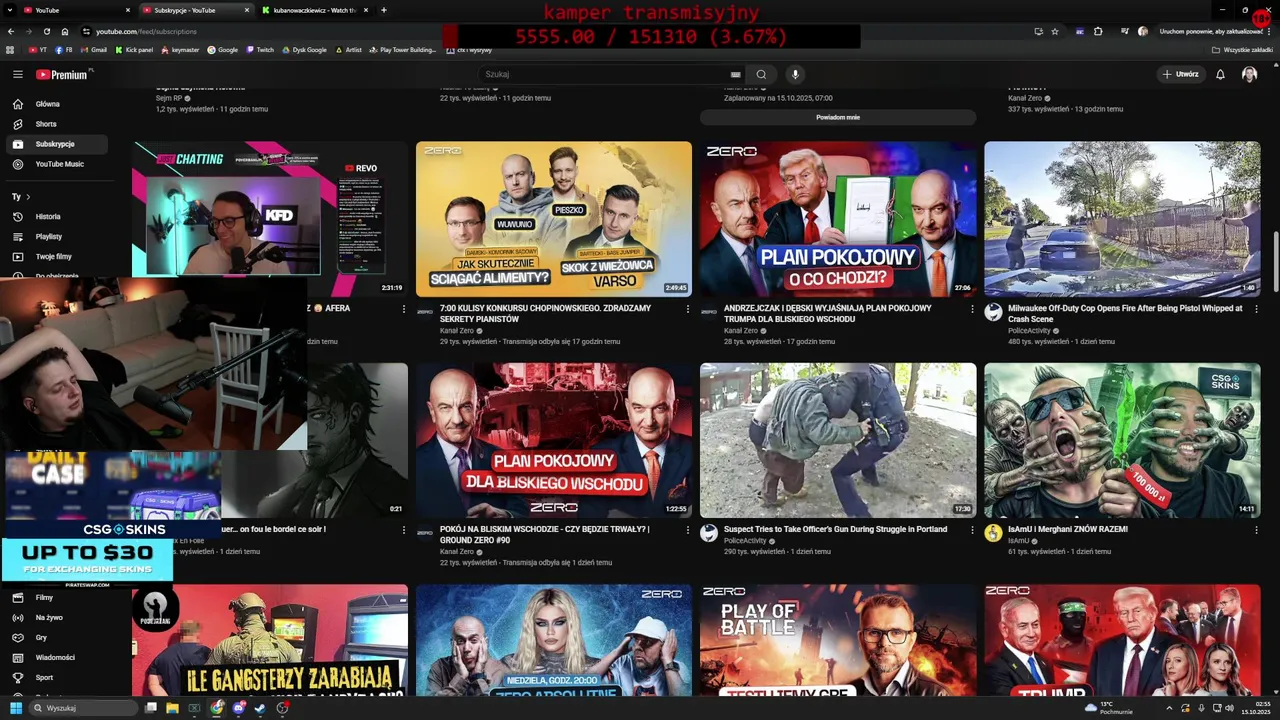Open options for IsAmU i Merghani video
The width and height of the screenshot is (1280, 720).
pyautogui.click(x=1256, y=530)
